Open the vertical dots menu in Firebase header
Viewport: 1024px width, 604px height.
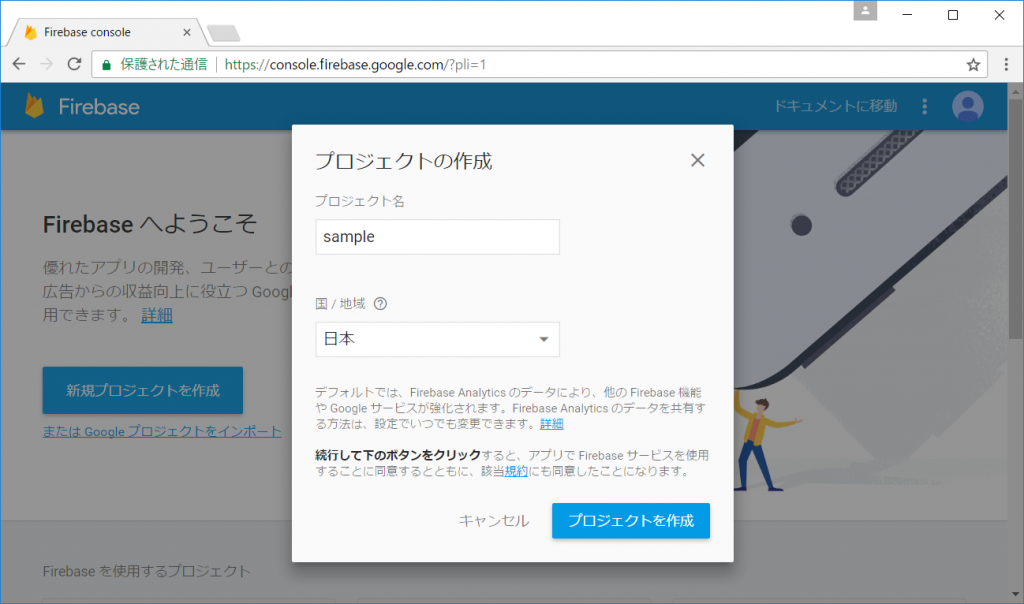[x=924, y=106]
